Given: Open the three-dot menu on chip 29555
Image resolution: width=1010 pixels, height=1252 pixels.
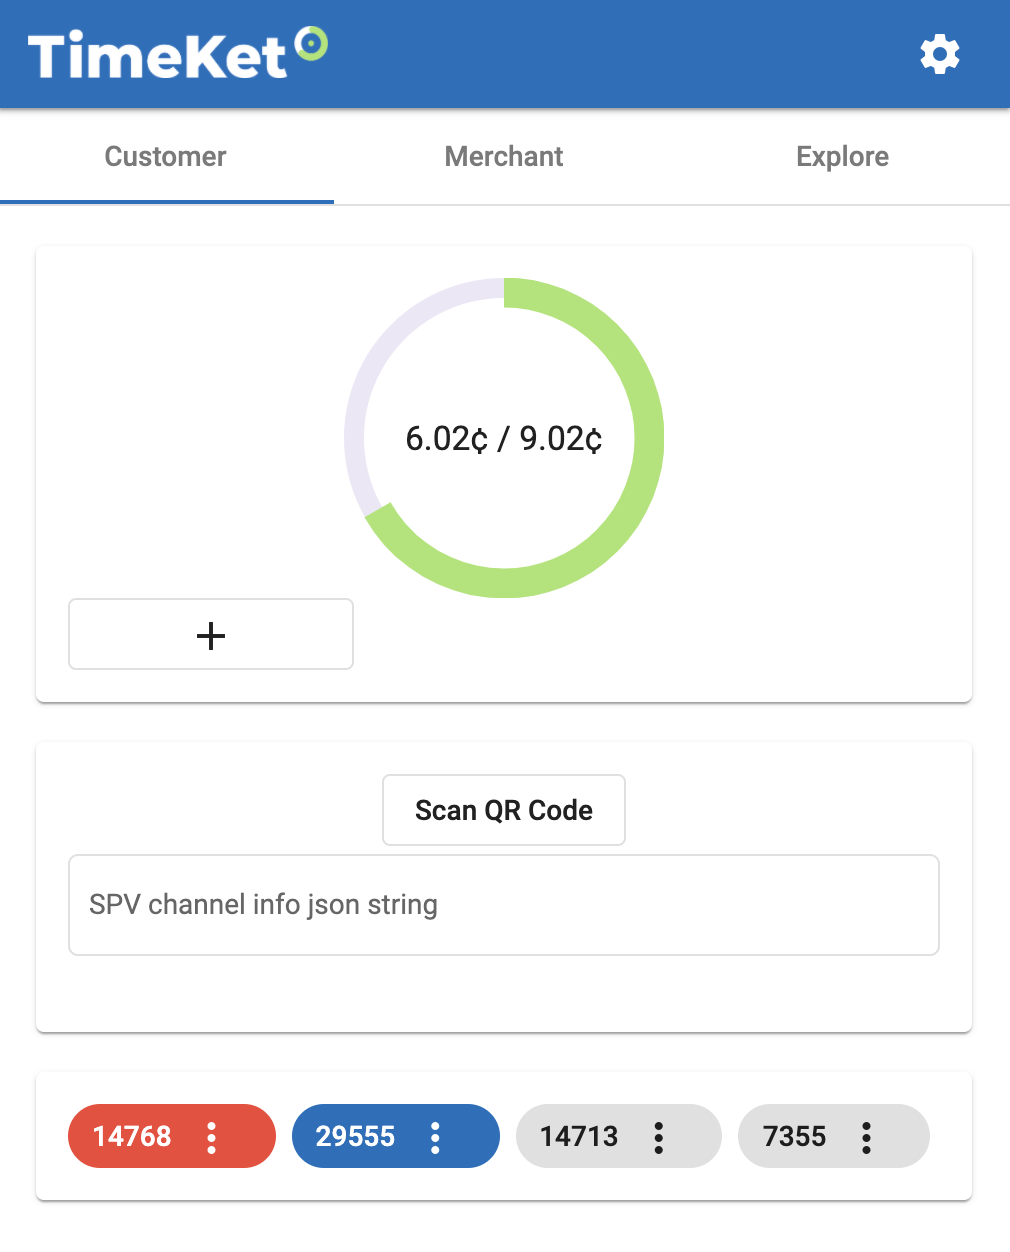Looking at the screenshot, I should 435,1137.
